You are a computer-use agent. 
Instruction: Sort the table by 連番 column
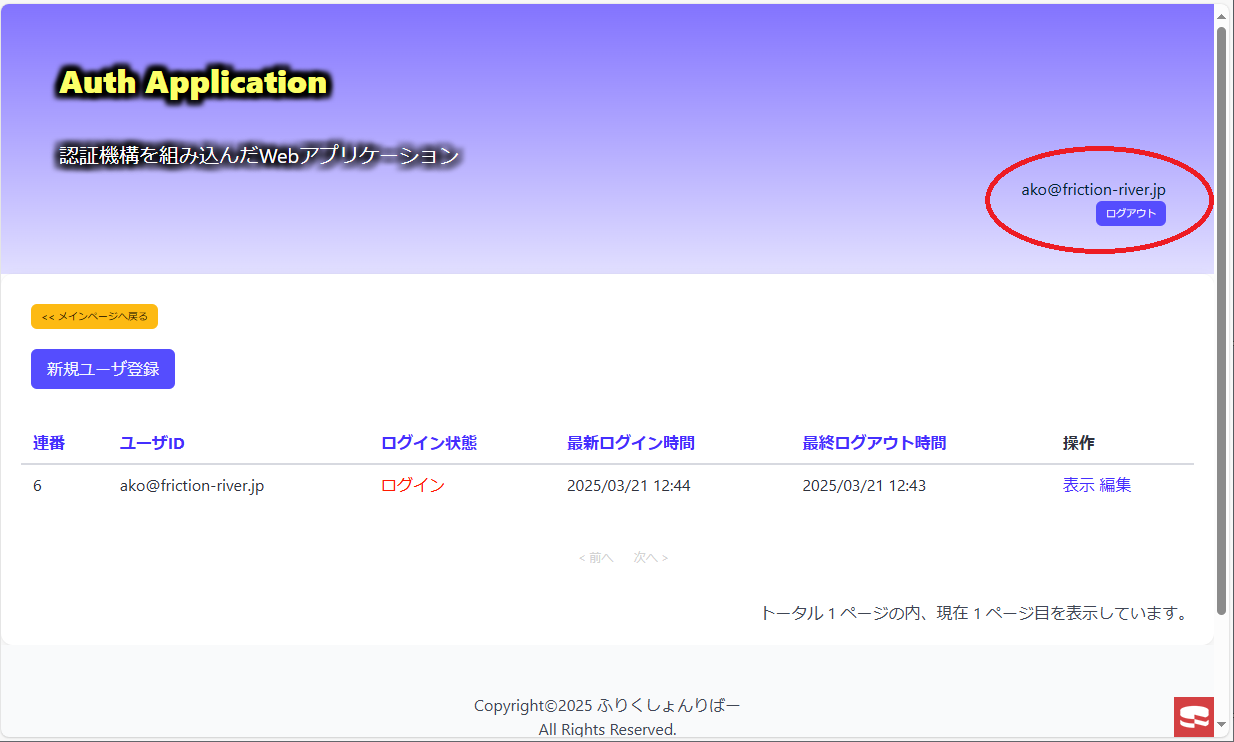(48, 443)
